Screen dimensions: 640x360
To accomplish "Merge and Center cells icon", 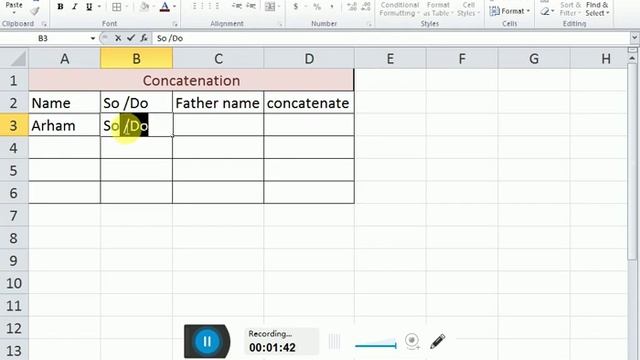I will 270,7.
